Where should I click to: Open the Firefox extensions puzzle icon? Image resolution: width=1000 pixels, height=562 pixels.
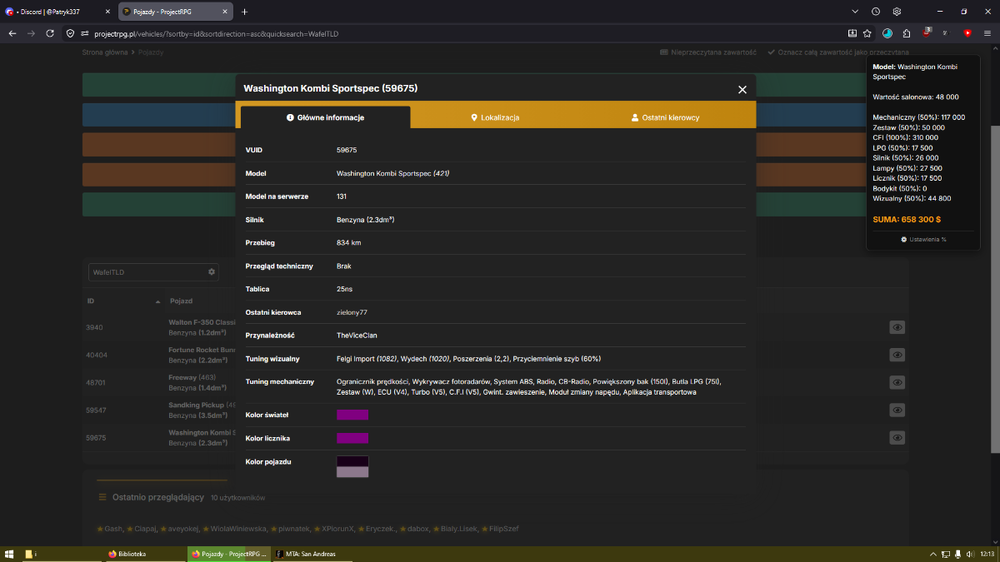pyautogui.click(x=906, y=33)
